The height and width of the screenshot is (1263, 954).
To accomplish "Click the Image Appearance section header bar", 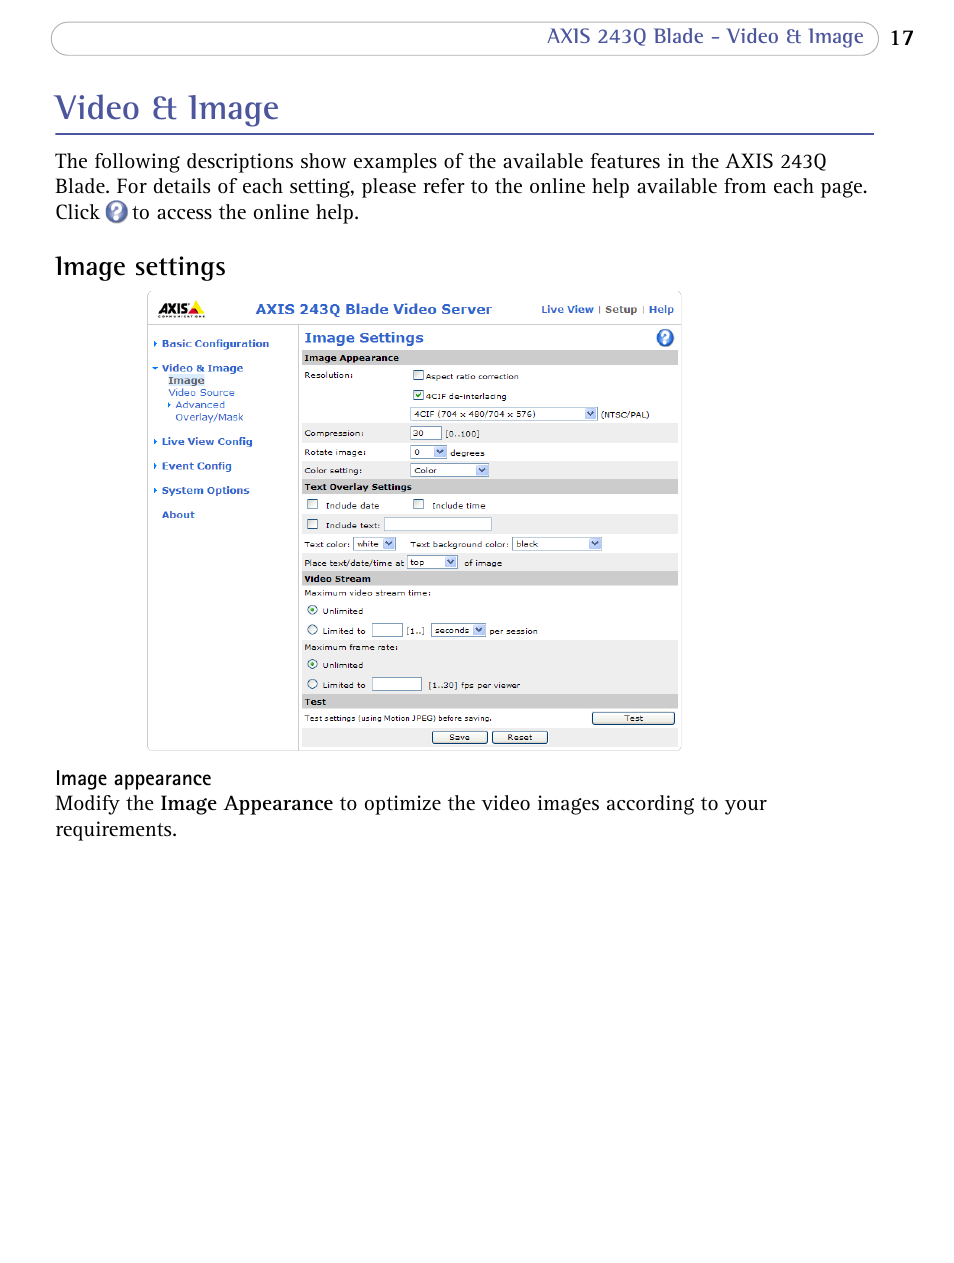I will (x=490, y=358).
